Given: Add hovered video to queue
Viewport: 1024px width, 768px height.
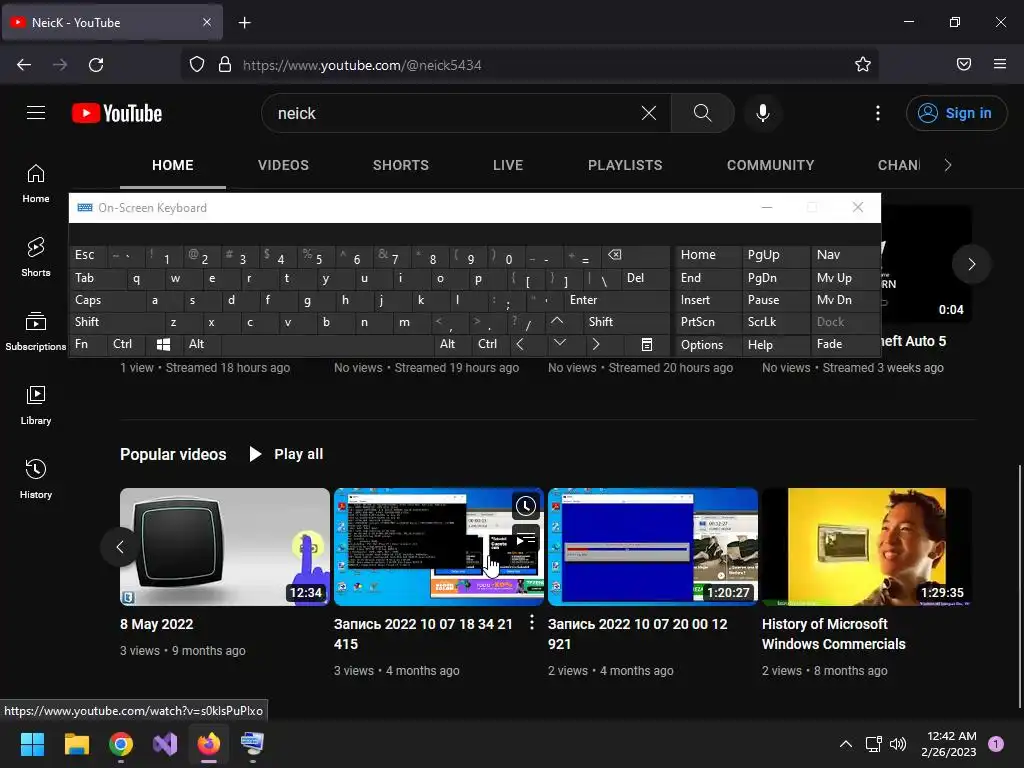Looking at the screenshot, I should 526,539.
